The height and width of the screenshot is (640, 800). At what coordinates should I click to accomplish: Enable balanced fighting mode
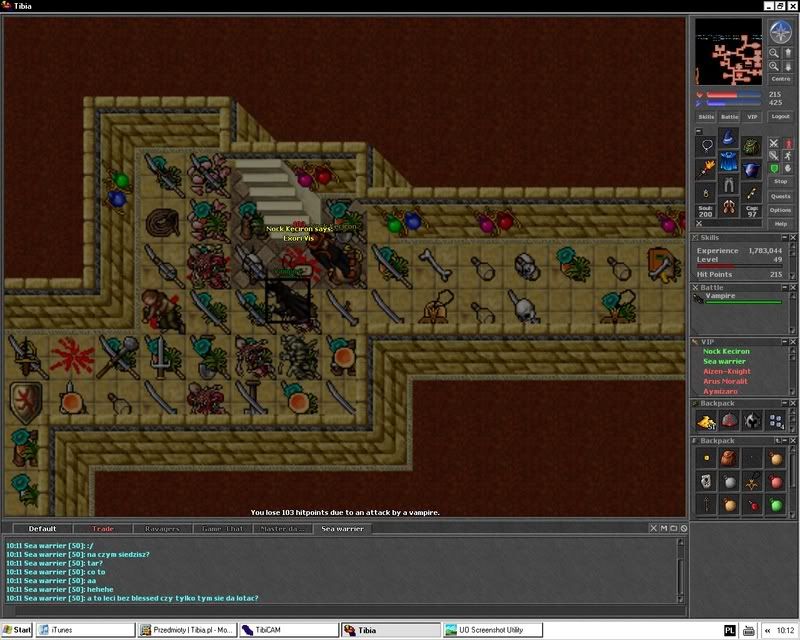774,156
